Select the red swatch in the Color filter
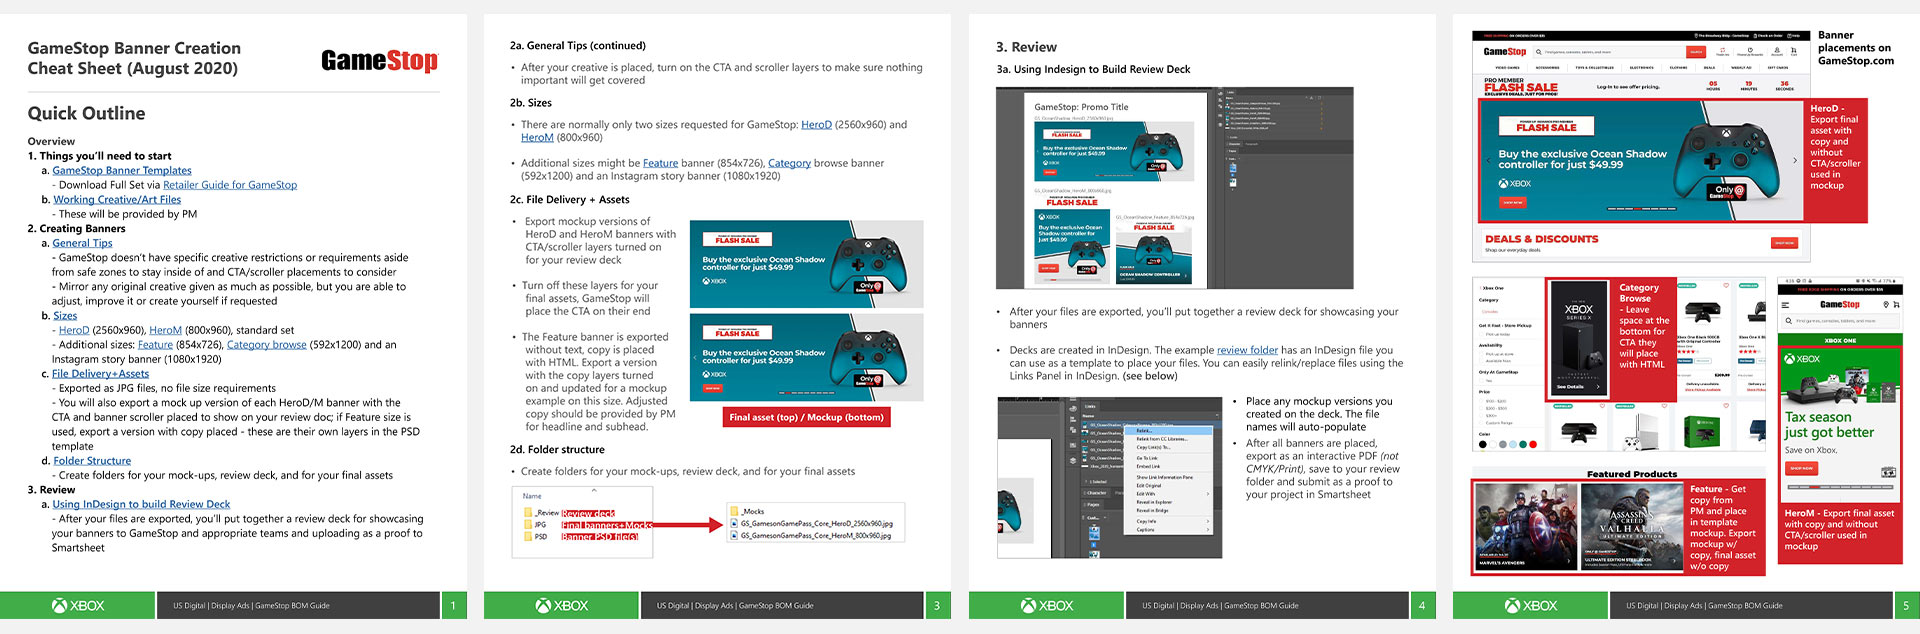 [1533, 445]
